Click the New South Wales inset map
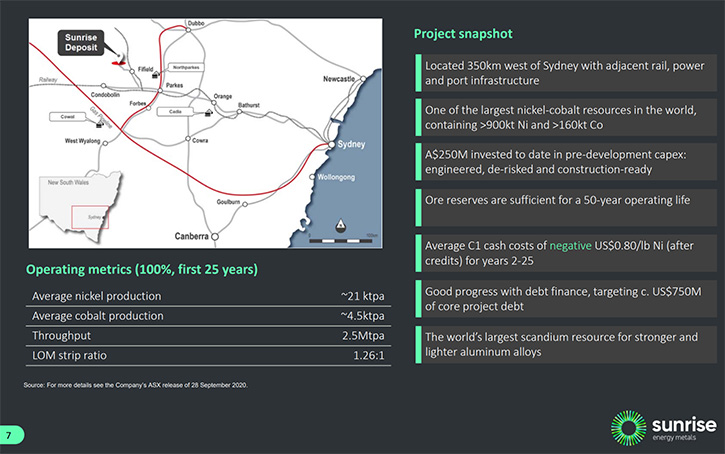 pos(80,208)
